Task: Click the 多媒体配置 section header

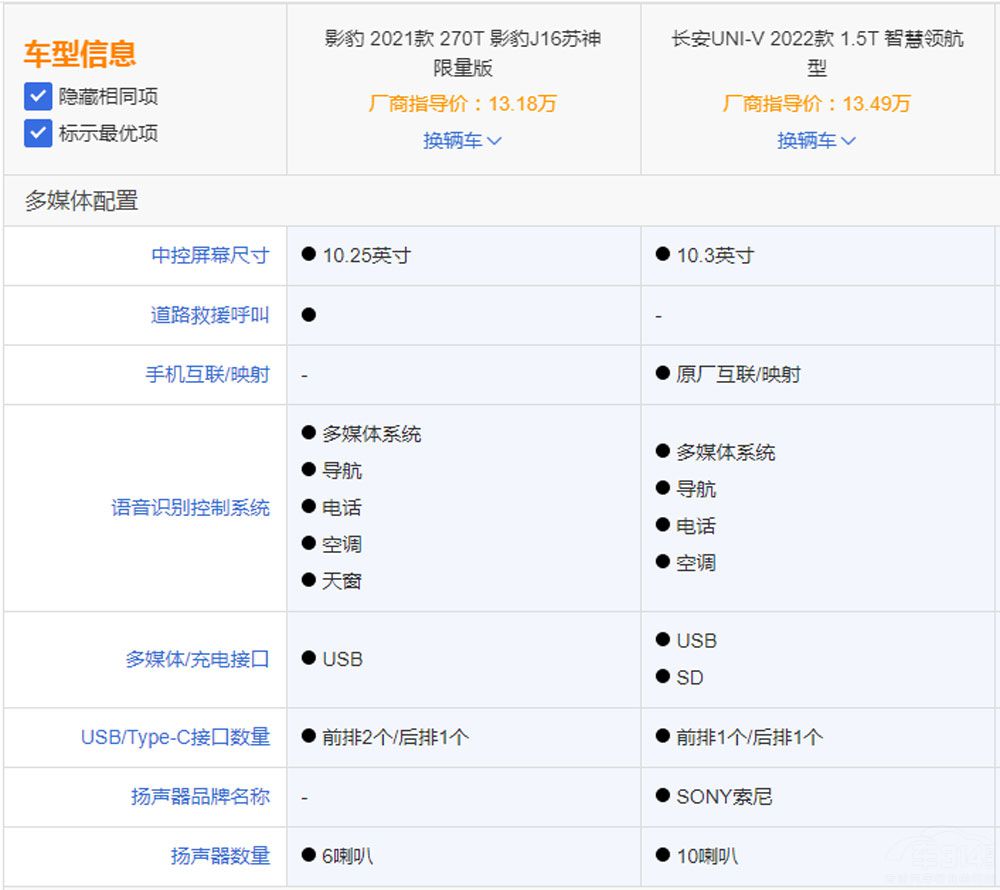Action: click(x=81, y=201)
